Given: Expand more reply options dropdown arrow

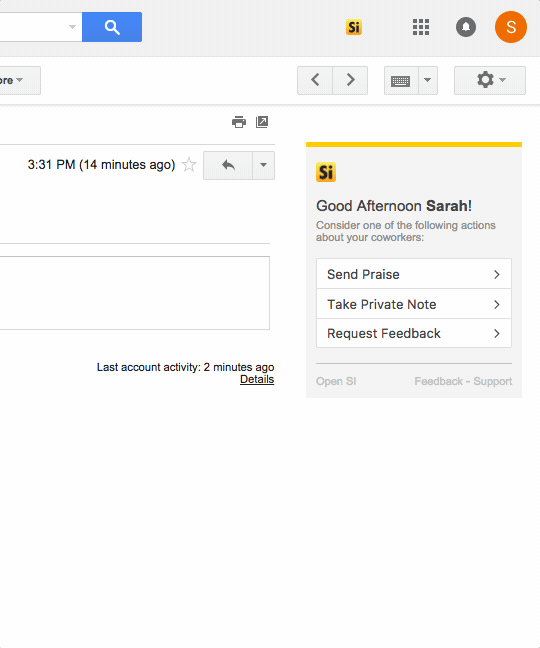Looking at the screenshot, I should tap(263, 165).
